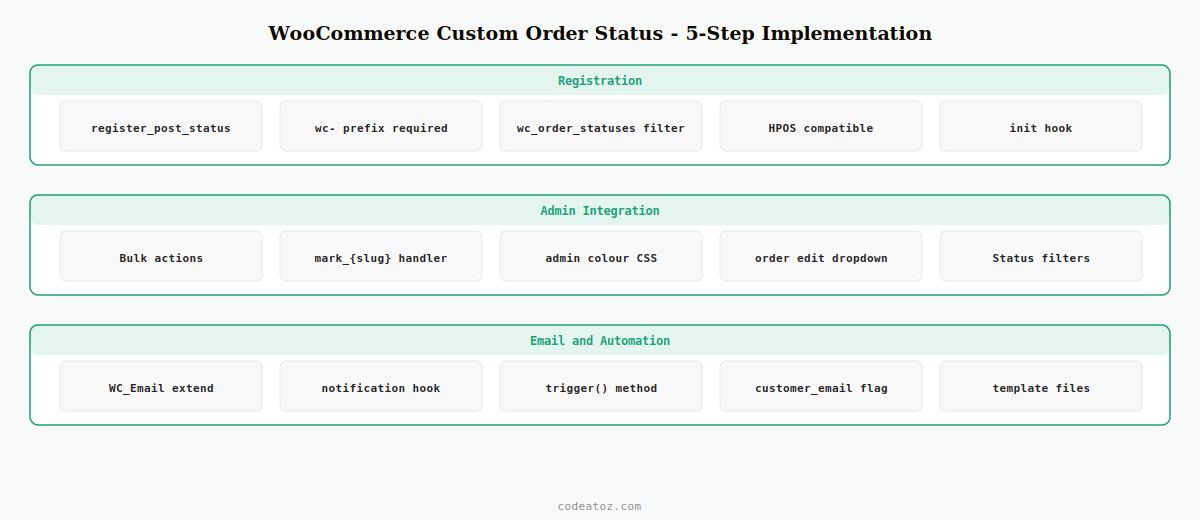Click the mark_{slug} handler card
This screenshot has height=520, width=1200.
click(x=381, y=256)
